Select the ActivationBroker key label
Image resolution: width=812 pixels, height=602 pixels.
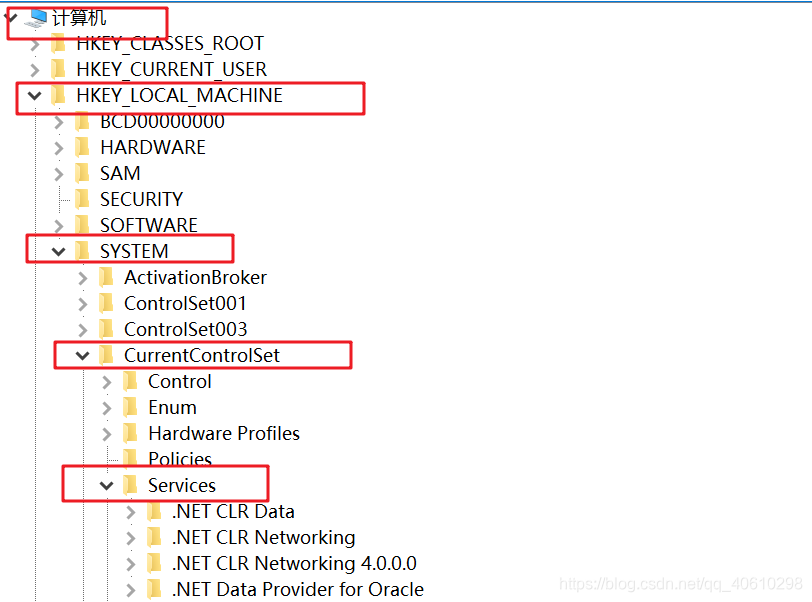(195, 278)
